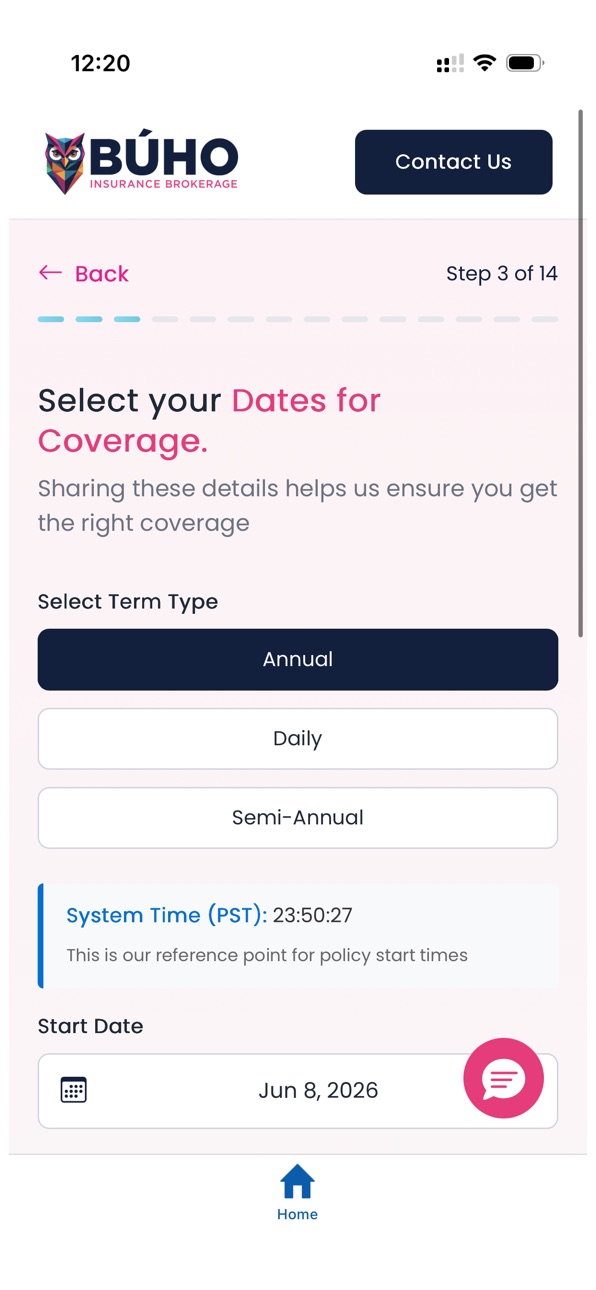Tap the back arrow icon
The height and width of the screenshot is (1290, 596).
point(50,273)
